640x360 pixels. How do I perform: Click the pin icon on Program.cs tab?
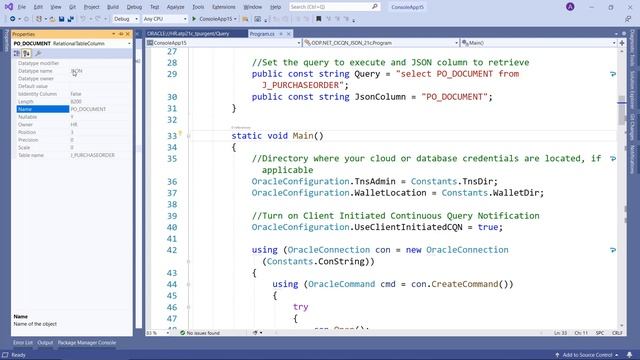[x=281, y=34]
